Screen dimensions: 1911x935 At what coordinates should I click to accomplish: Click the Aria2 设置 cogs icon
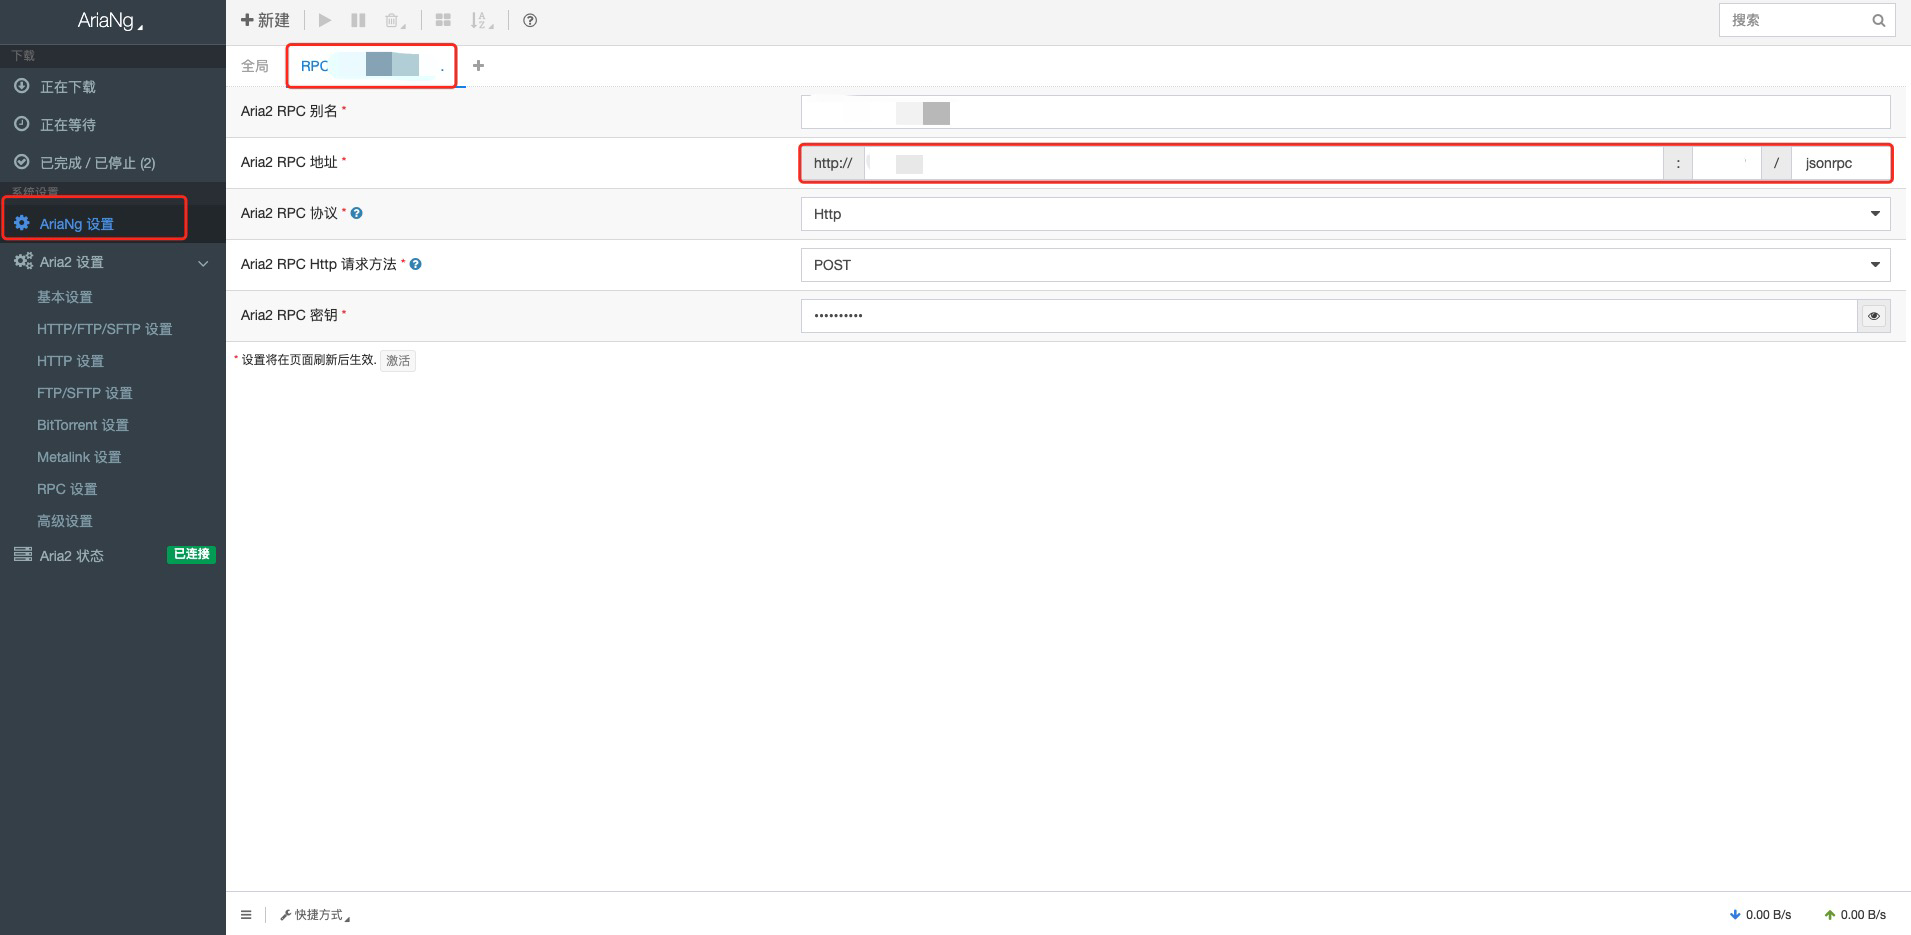click(x=23, y=261)
